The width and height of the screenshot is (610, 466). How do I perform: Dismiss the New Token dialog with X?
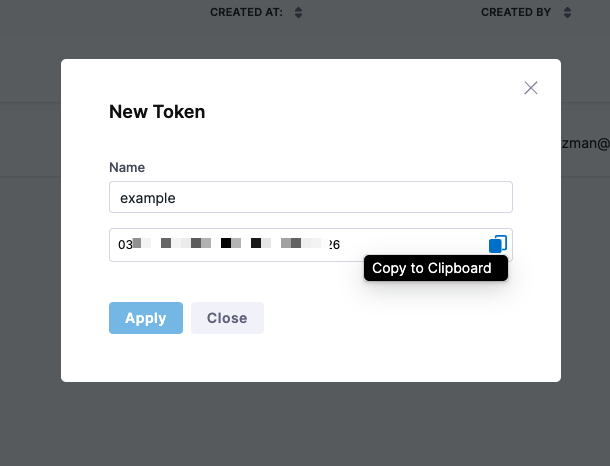click(531, 88)
